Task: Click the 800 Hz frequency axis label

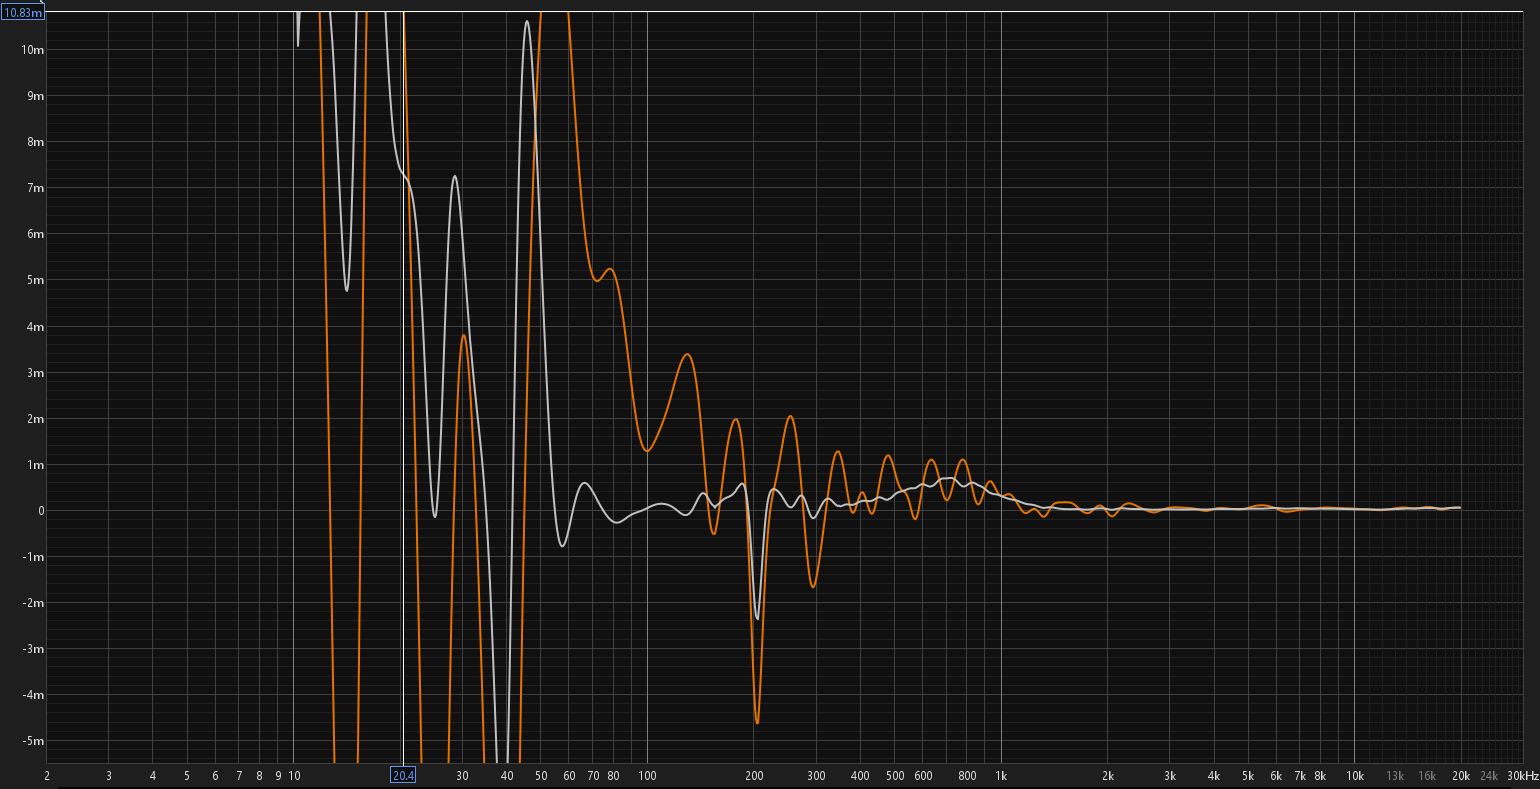Action: coord(967,776)
